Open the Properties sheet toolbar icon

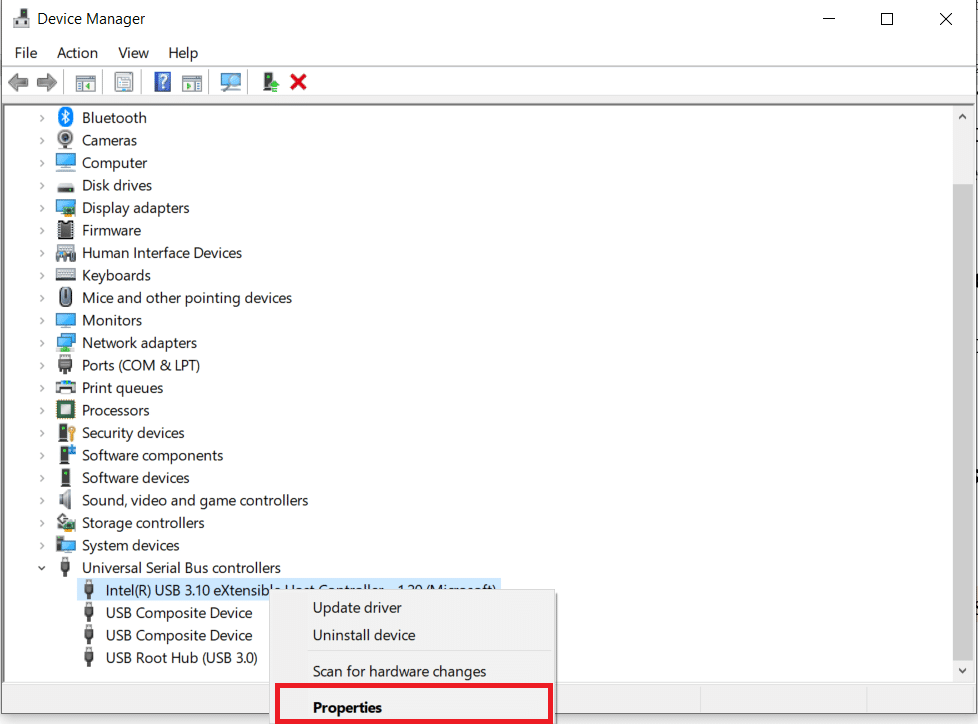[123, 82]
